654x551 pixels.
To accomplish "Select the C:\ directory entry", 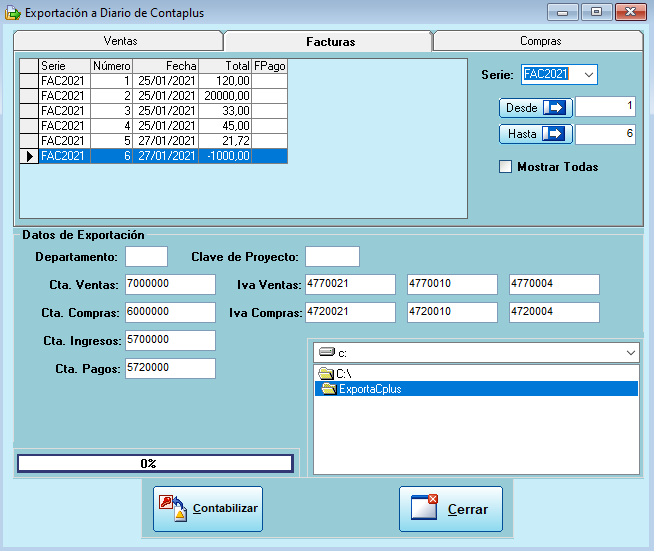I will pos(476,373).
